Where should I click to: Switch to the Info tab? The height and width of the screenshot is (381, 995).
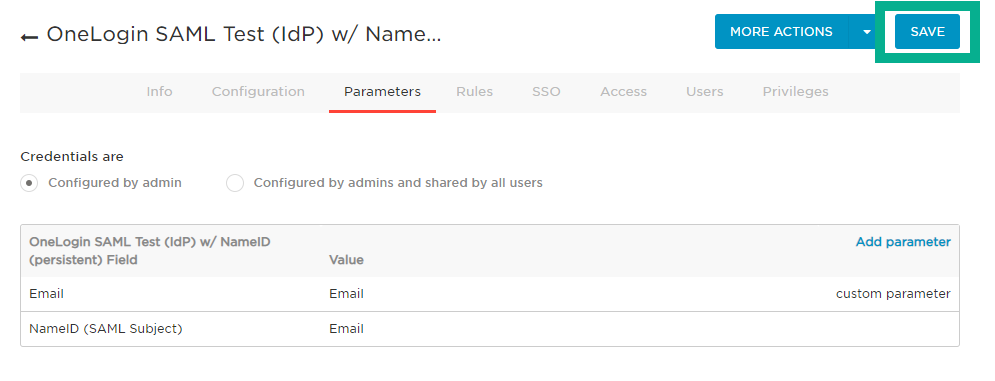[159, 91]
